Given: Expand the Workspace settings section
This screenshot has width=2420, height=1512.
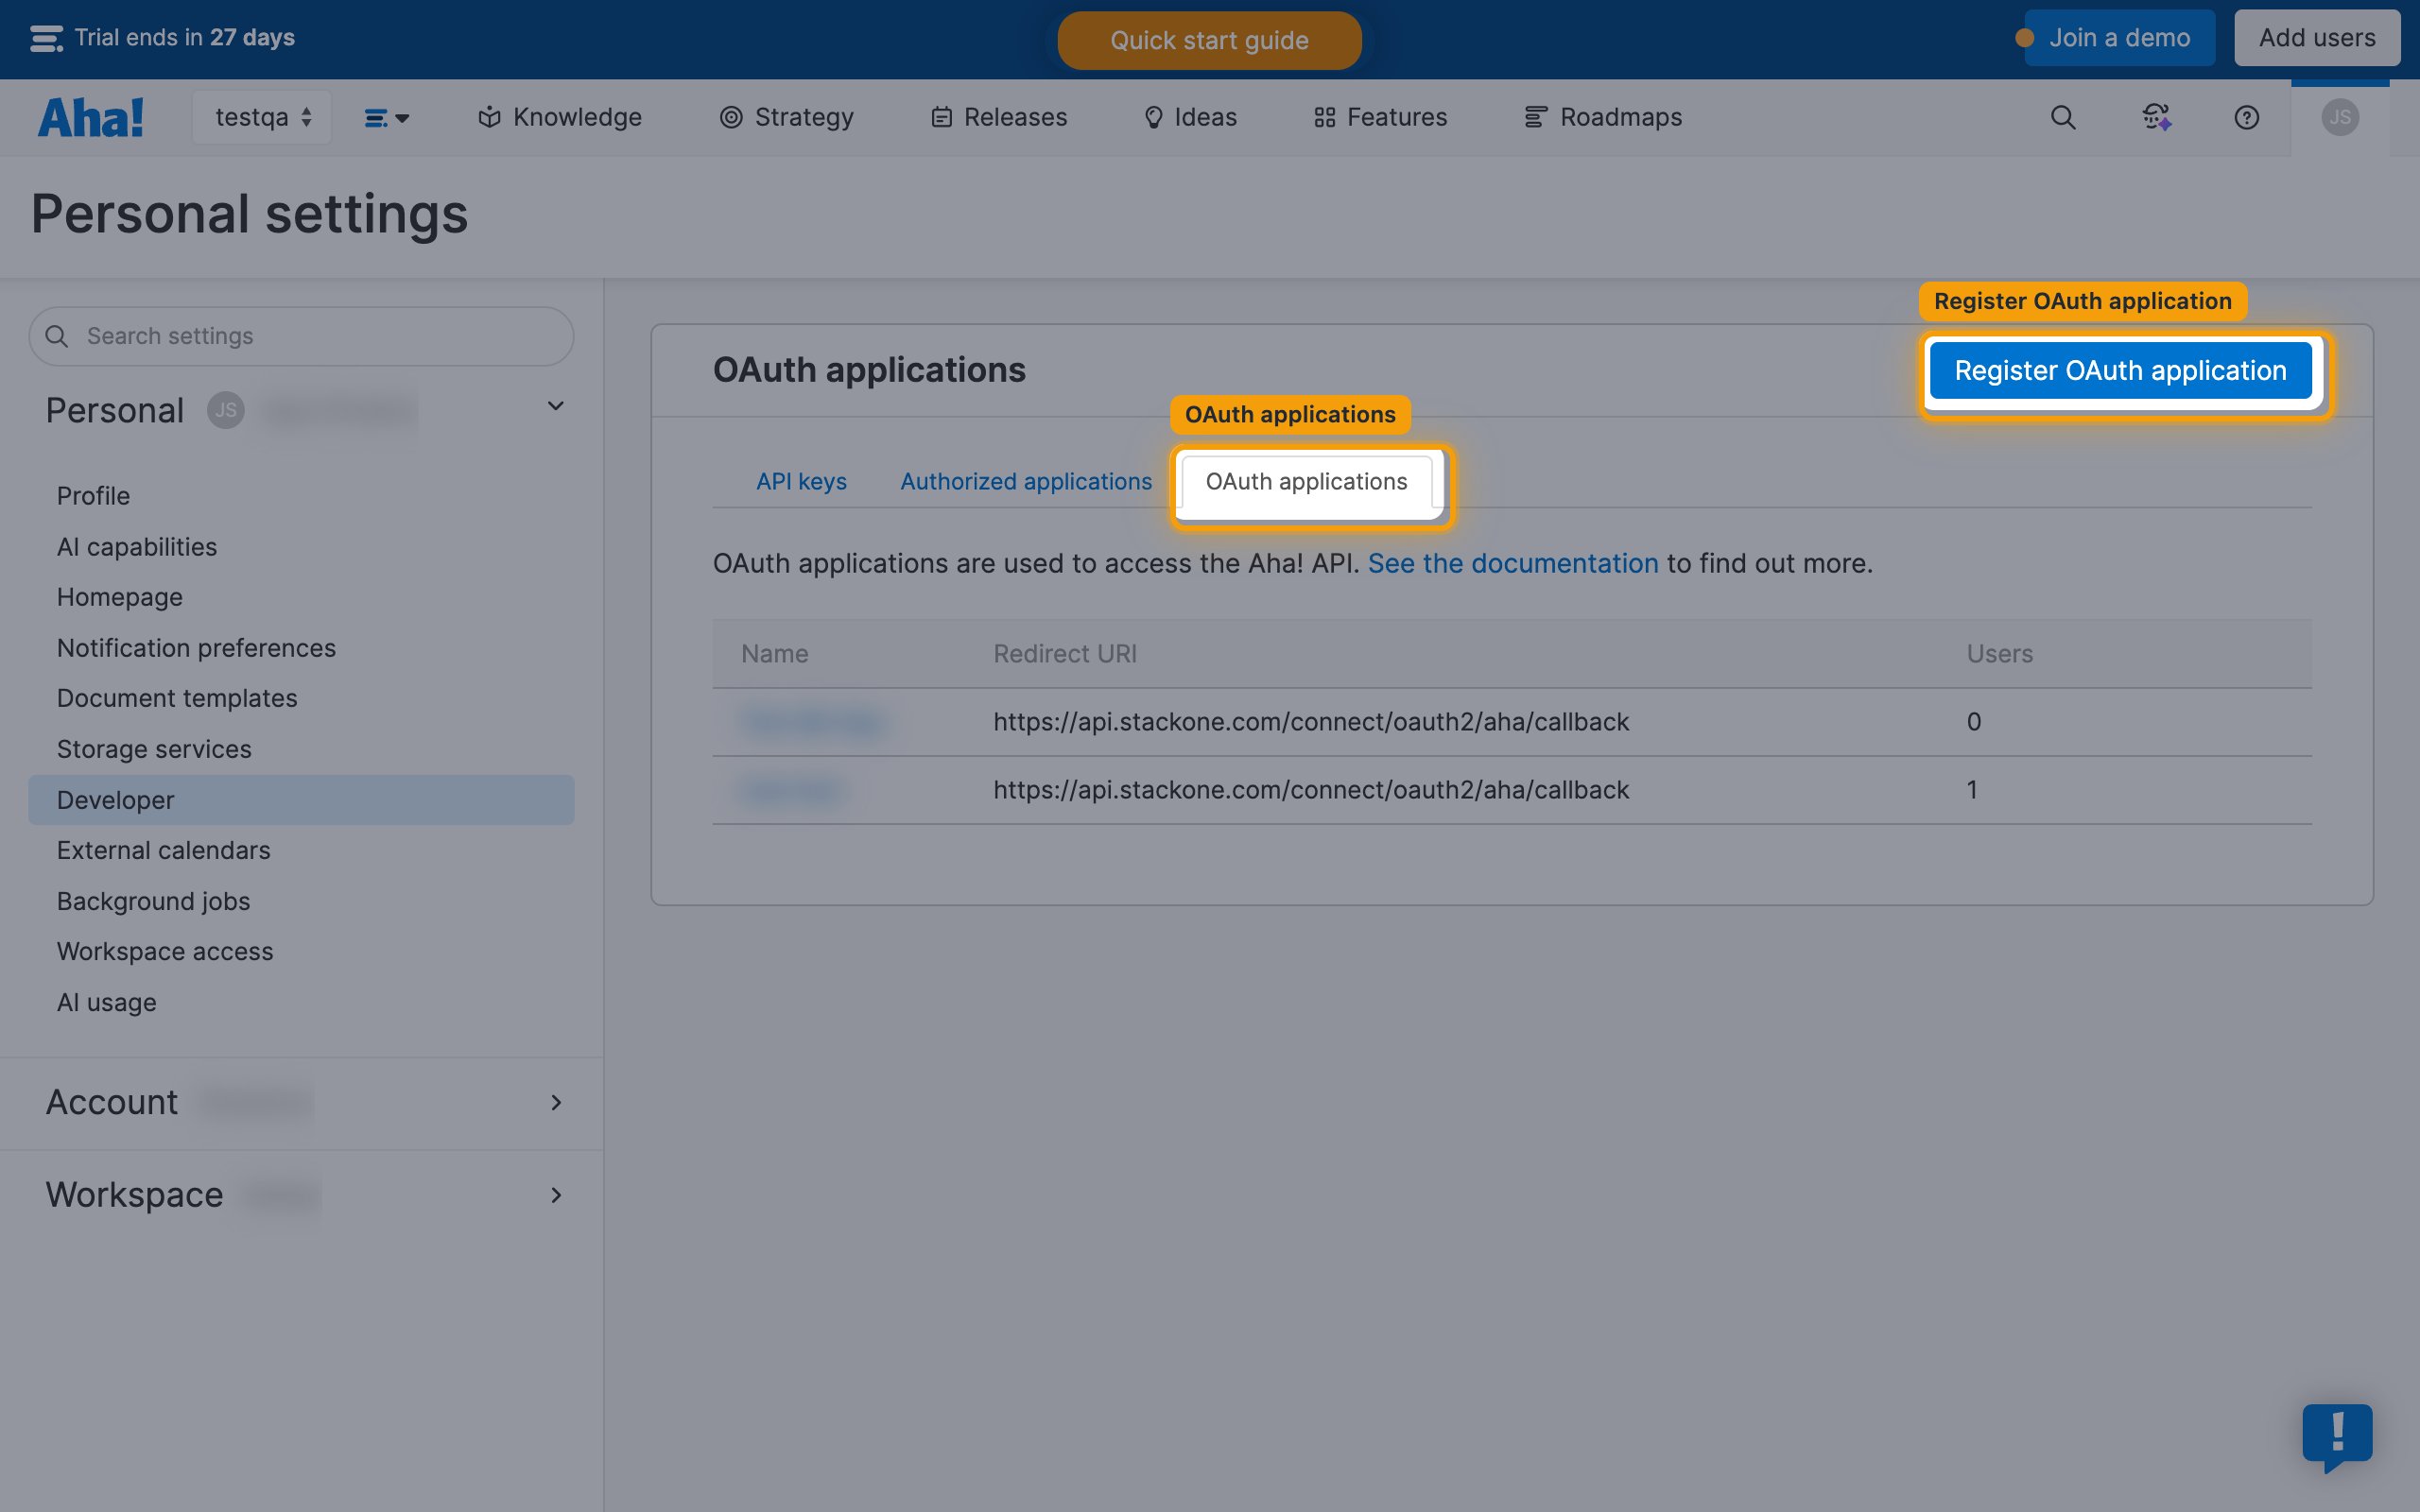Looking at the screenshot, I should coord(556,1194).
